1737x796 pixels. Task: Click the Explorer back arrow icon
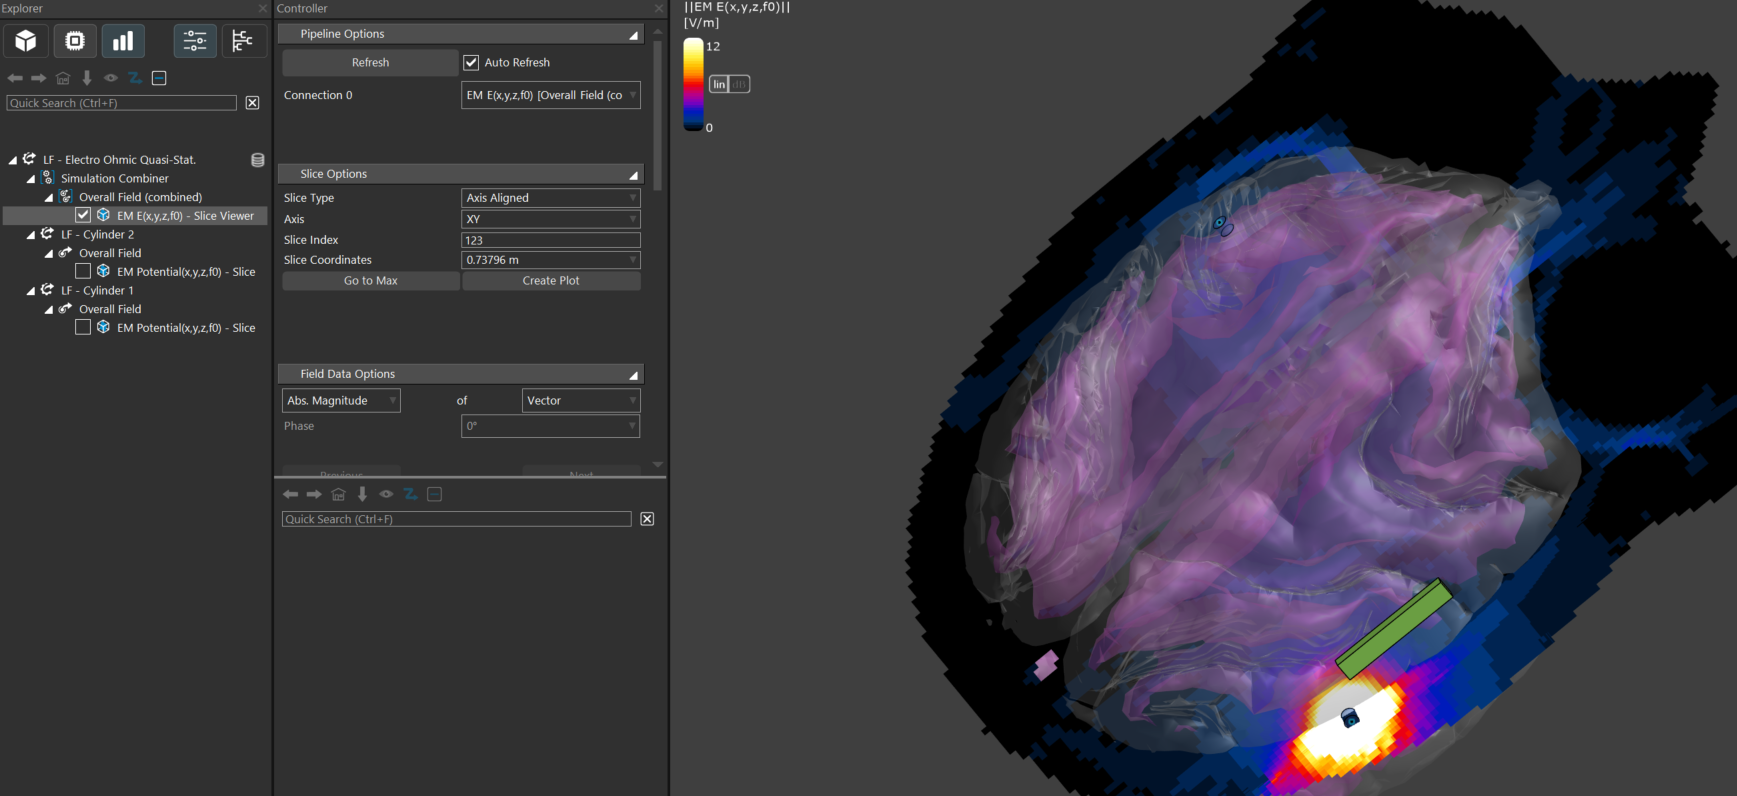click(x=15, y=78)
